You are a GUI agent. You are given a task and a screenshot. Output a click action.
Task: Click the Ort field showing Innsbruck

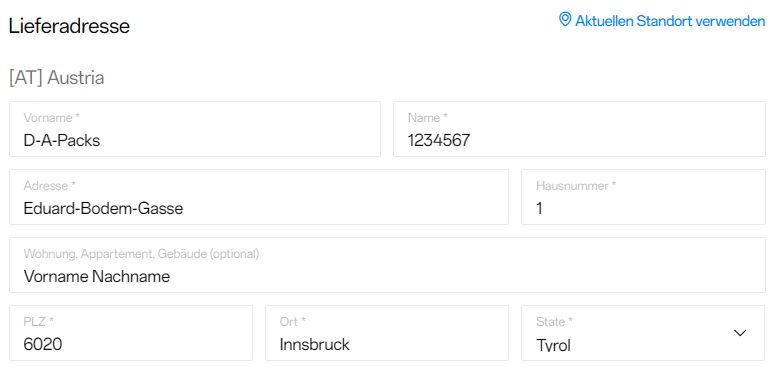tap(387, 333)
